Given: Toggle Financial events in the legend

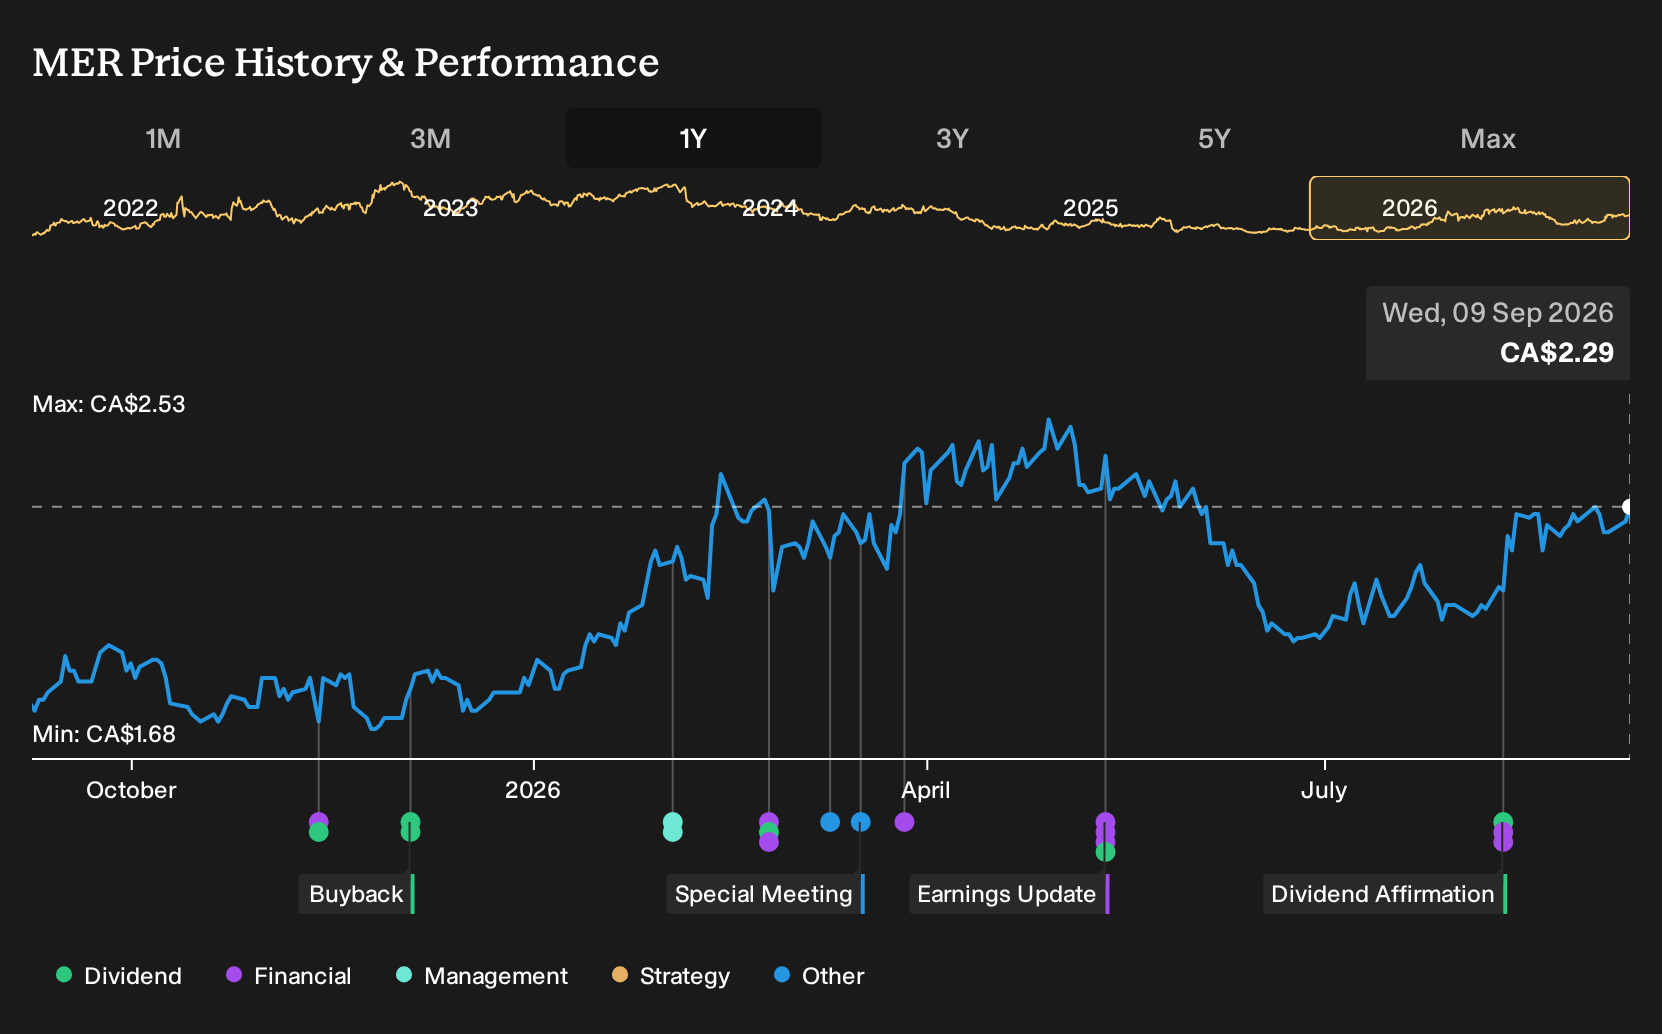Looking at the screenshot, I should click(x=289, y=976).
